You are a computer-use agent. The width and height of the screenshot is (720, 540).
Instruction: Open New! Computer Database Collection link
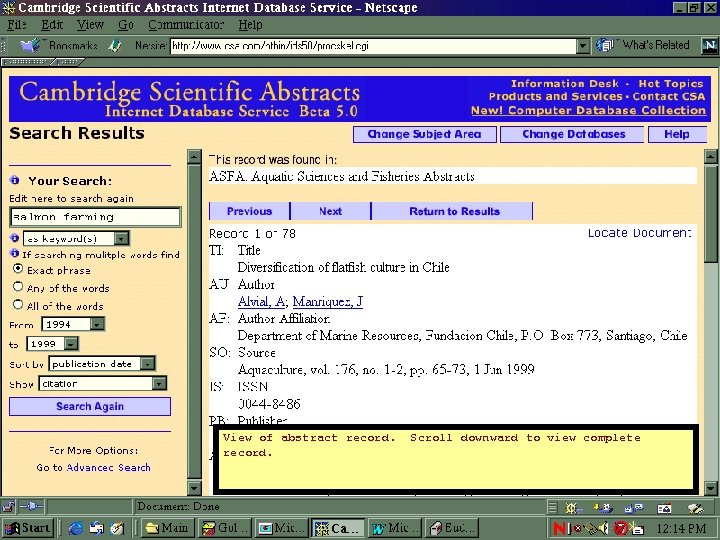[588, 110]
